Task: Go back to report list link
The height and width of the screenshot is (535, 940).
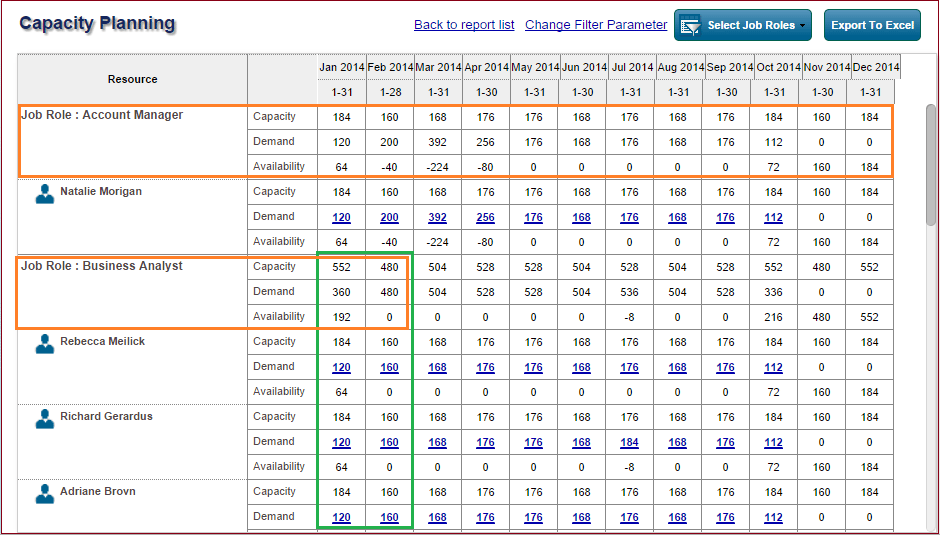Action: [464, 25]
